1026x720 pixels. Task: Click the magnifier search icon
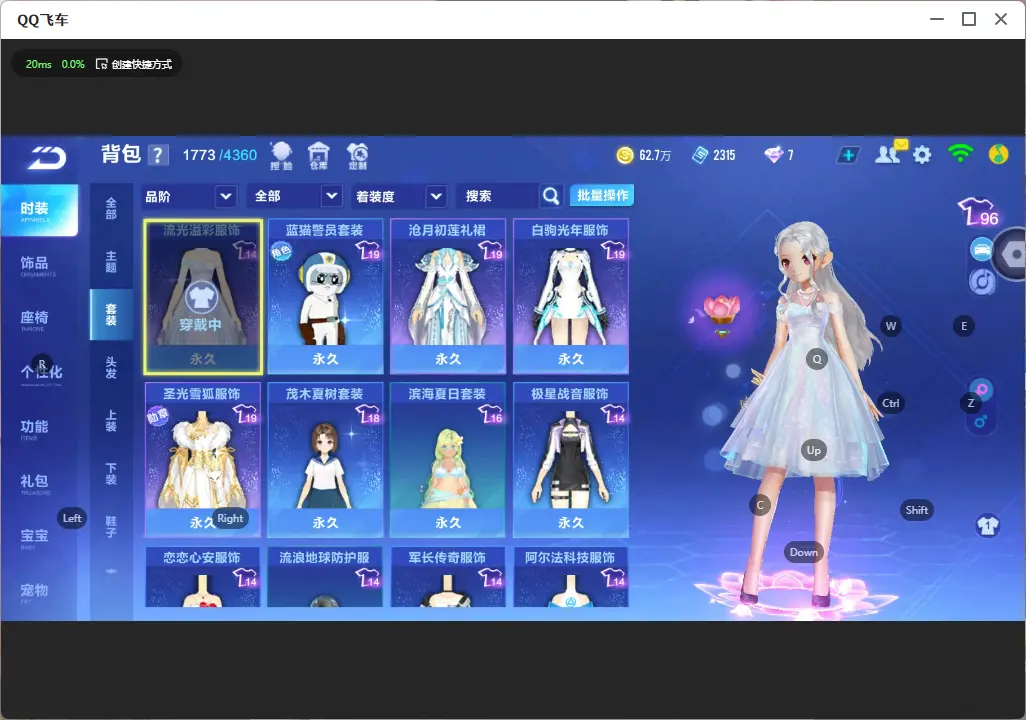551,196
